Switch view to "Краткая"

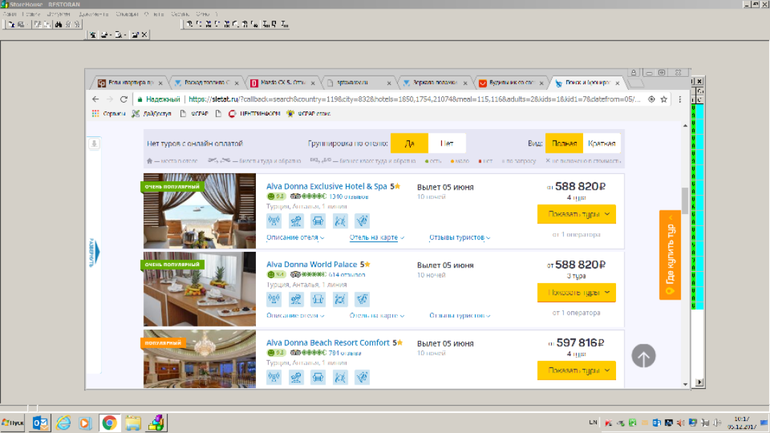tap(601, 144)
